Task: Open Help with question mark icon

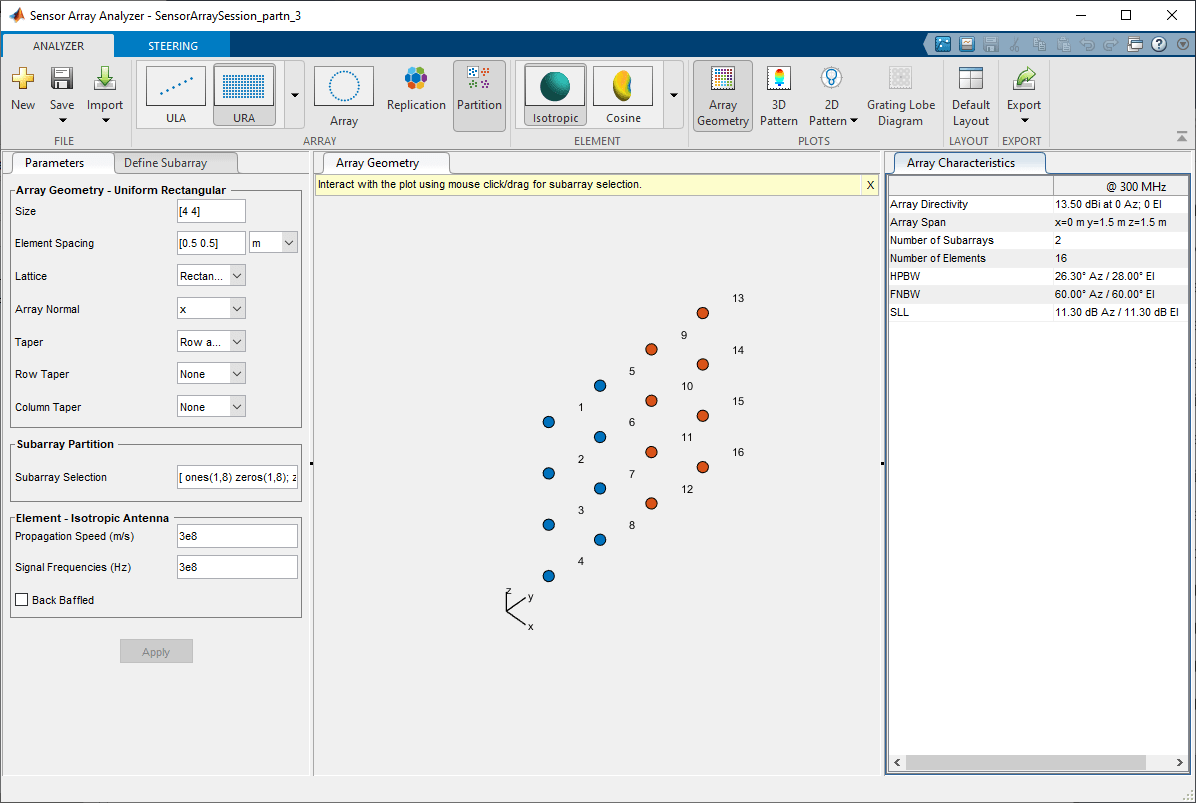Action: click(x=1159, y=44)
